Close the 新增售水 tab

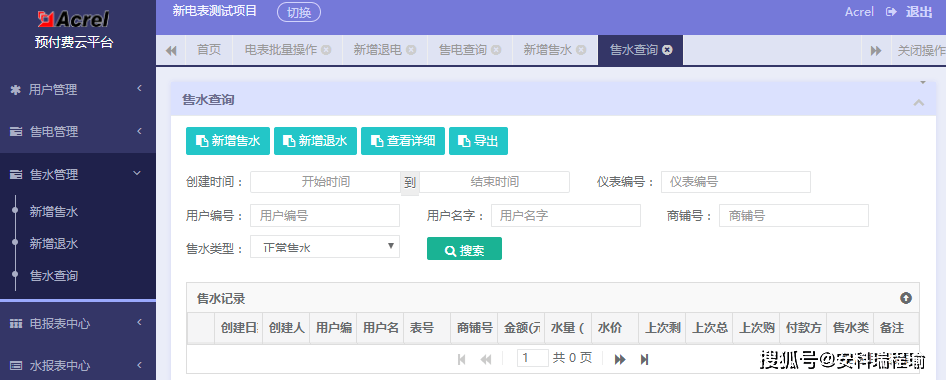[582, 50]
